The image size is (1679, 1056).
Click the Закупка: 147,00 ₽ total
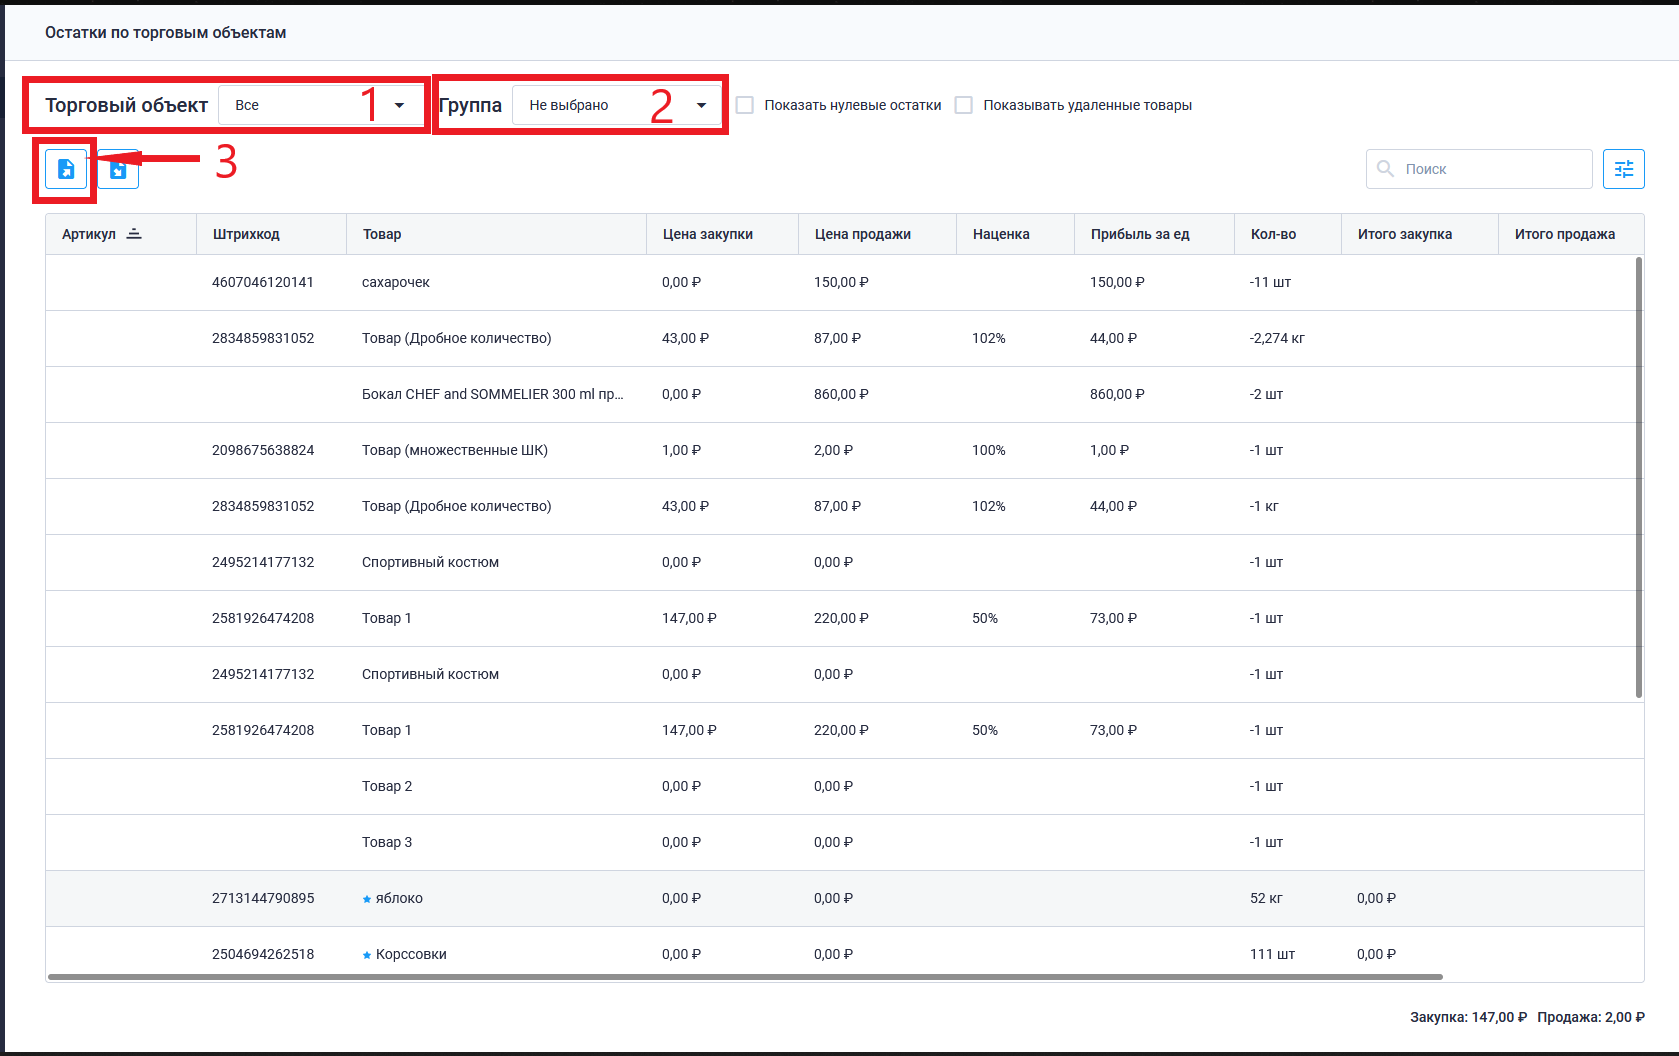coord(1469,1017)
